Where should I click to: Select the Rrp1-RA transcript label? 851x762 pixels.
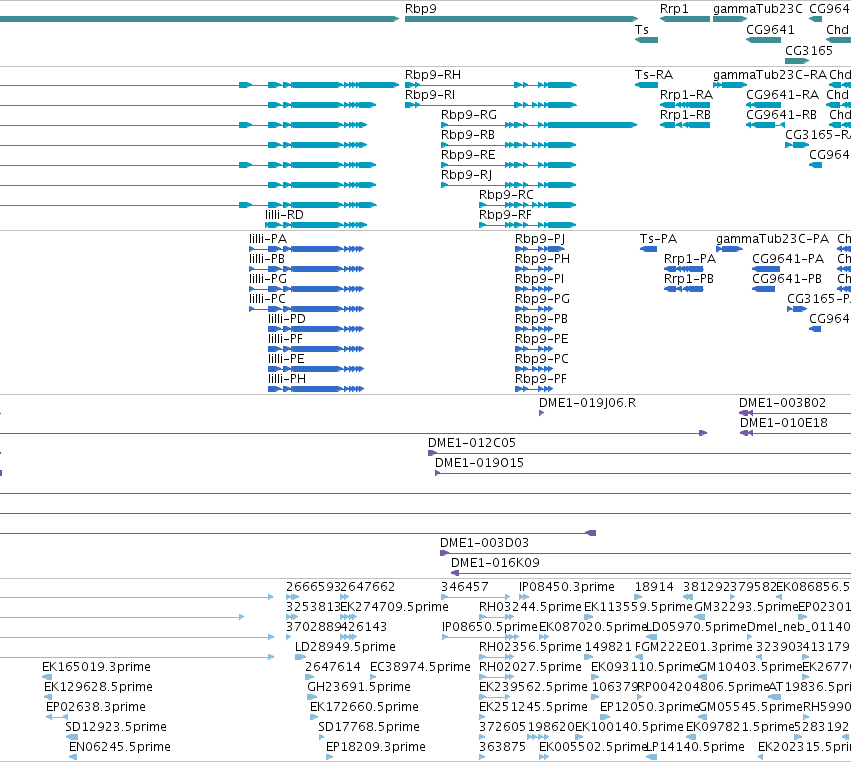tap(687, 95)
